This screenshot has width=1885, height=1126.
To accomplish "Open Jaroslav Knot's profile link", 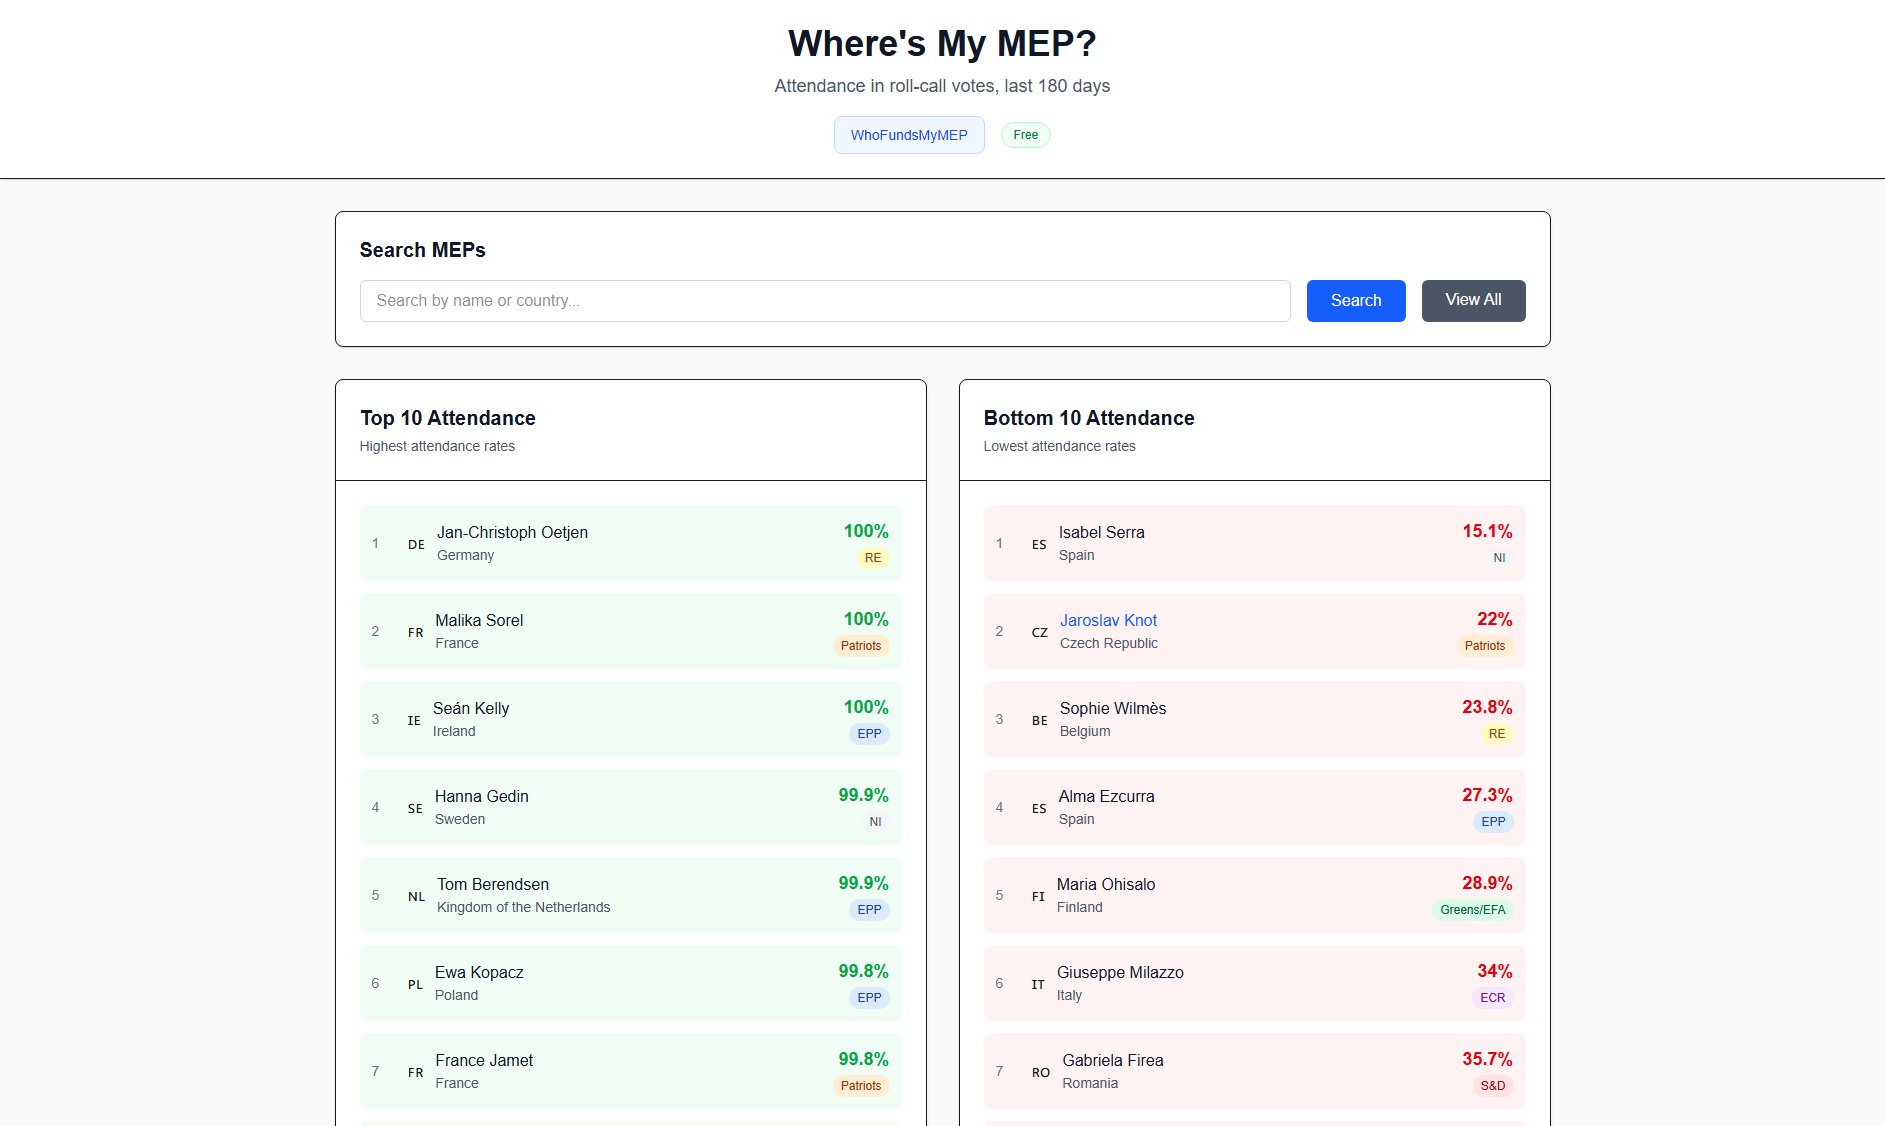I will [x=1108, y=620].
